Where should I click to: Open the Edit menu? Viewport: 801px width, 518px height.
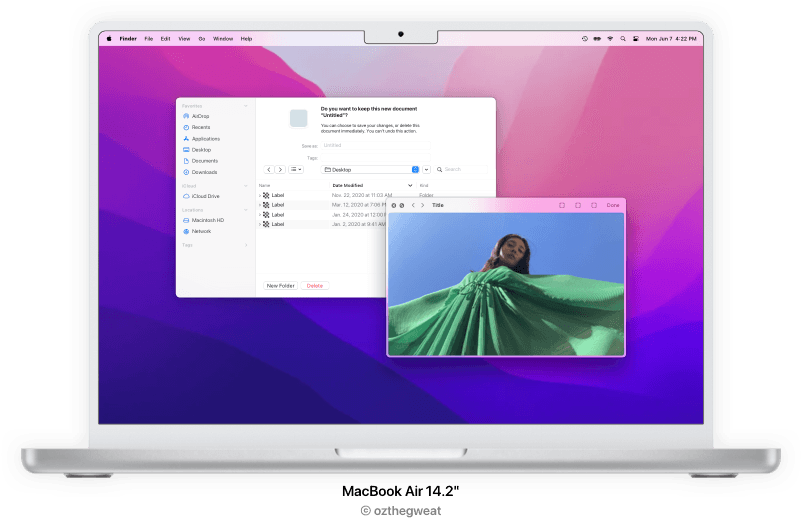tap(166, 38)
